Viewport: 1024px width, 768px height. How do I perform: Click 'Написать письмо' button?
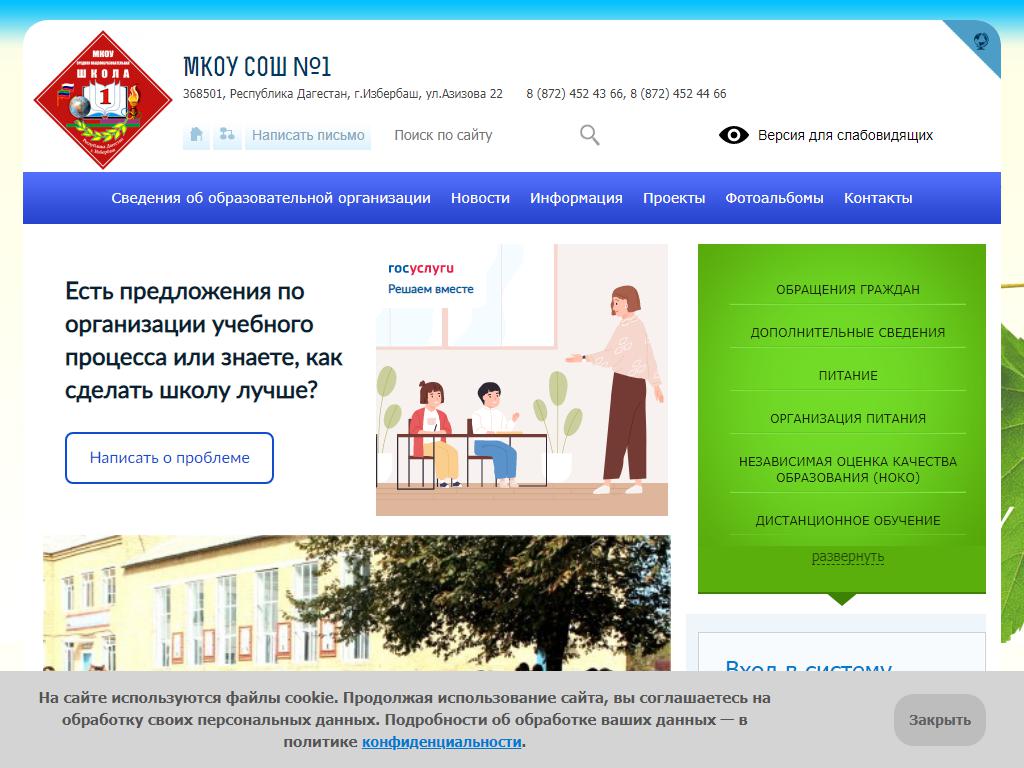coord(308,135)
